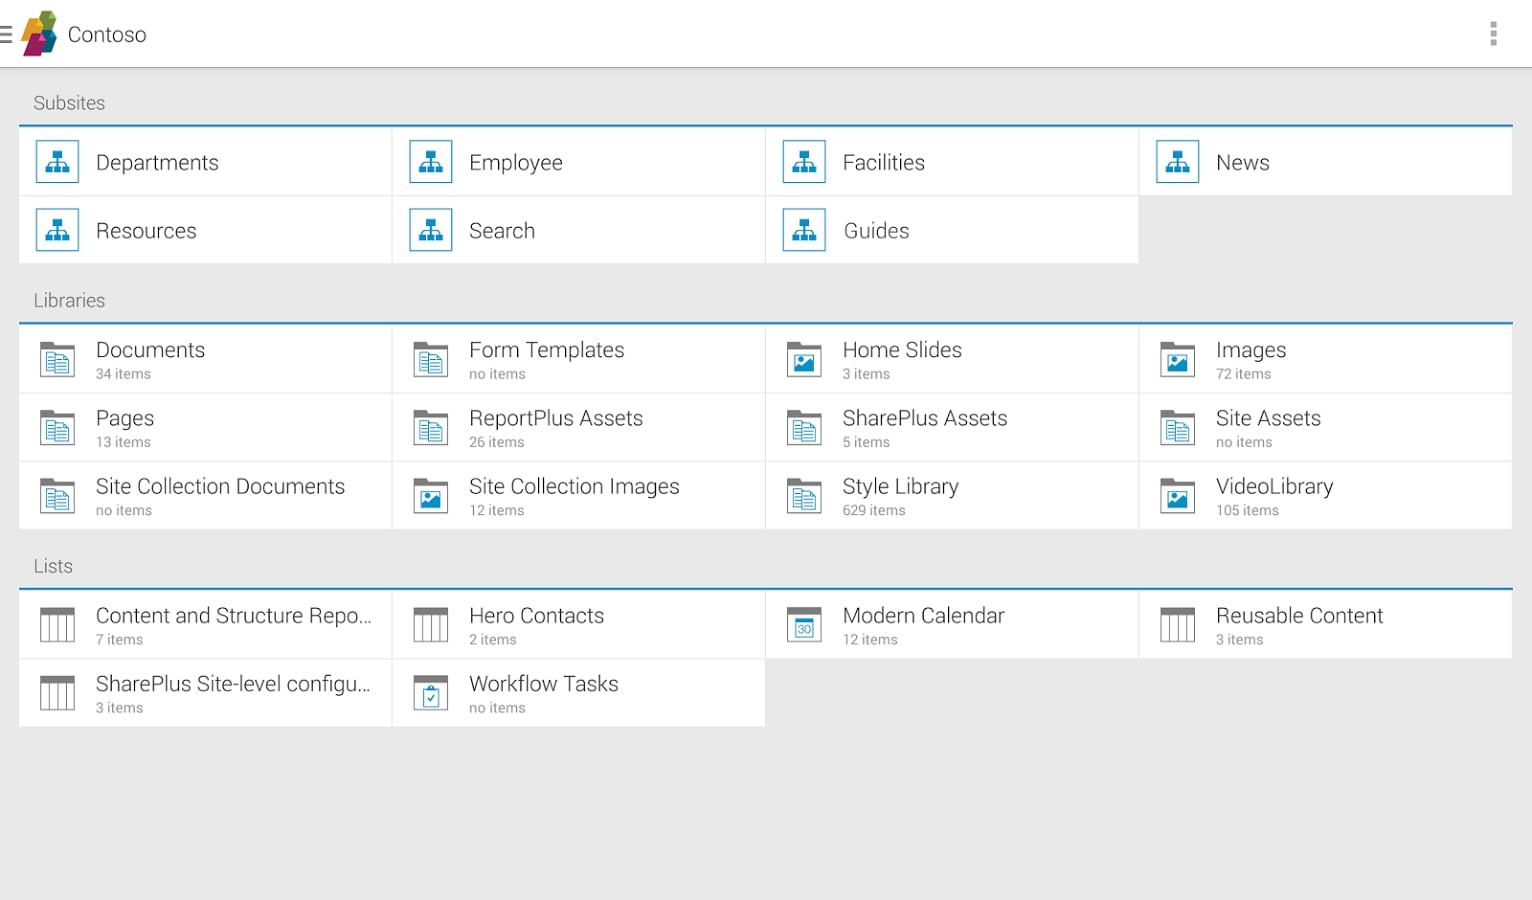Click the ReportPlus Assets folder icon
This screenshot has width=1532, height=900.
pos(431,427)
